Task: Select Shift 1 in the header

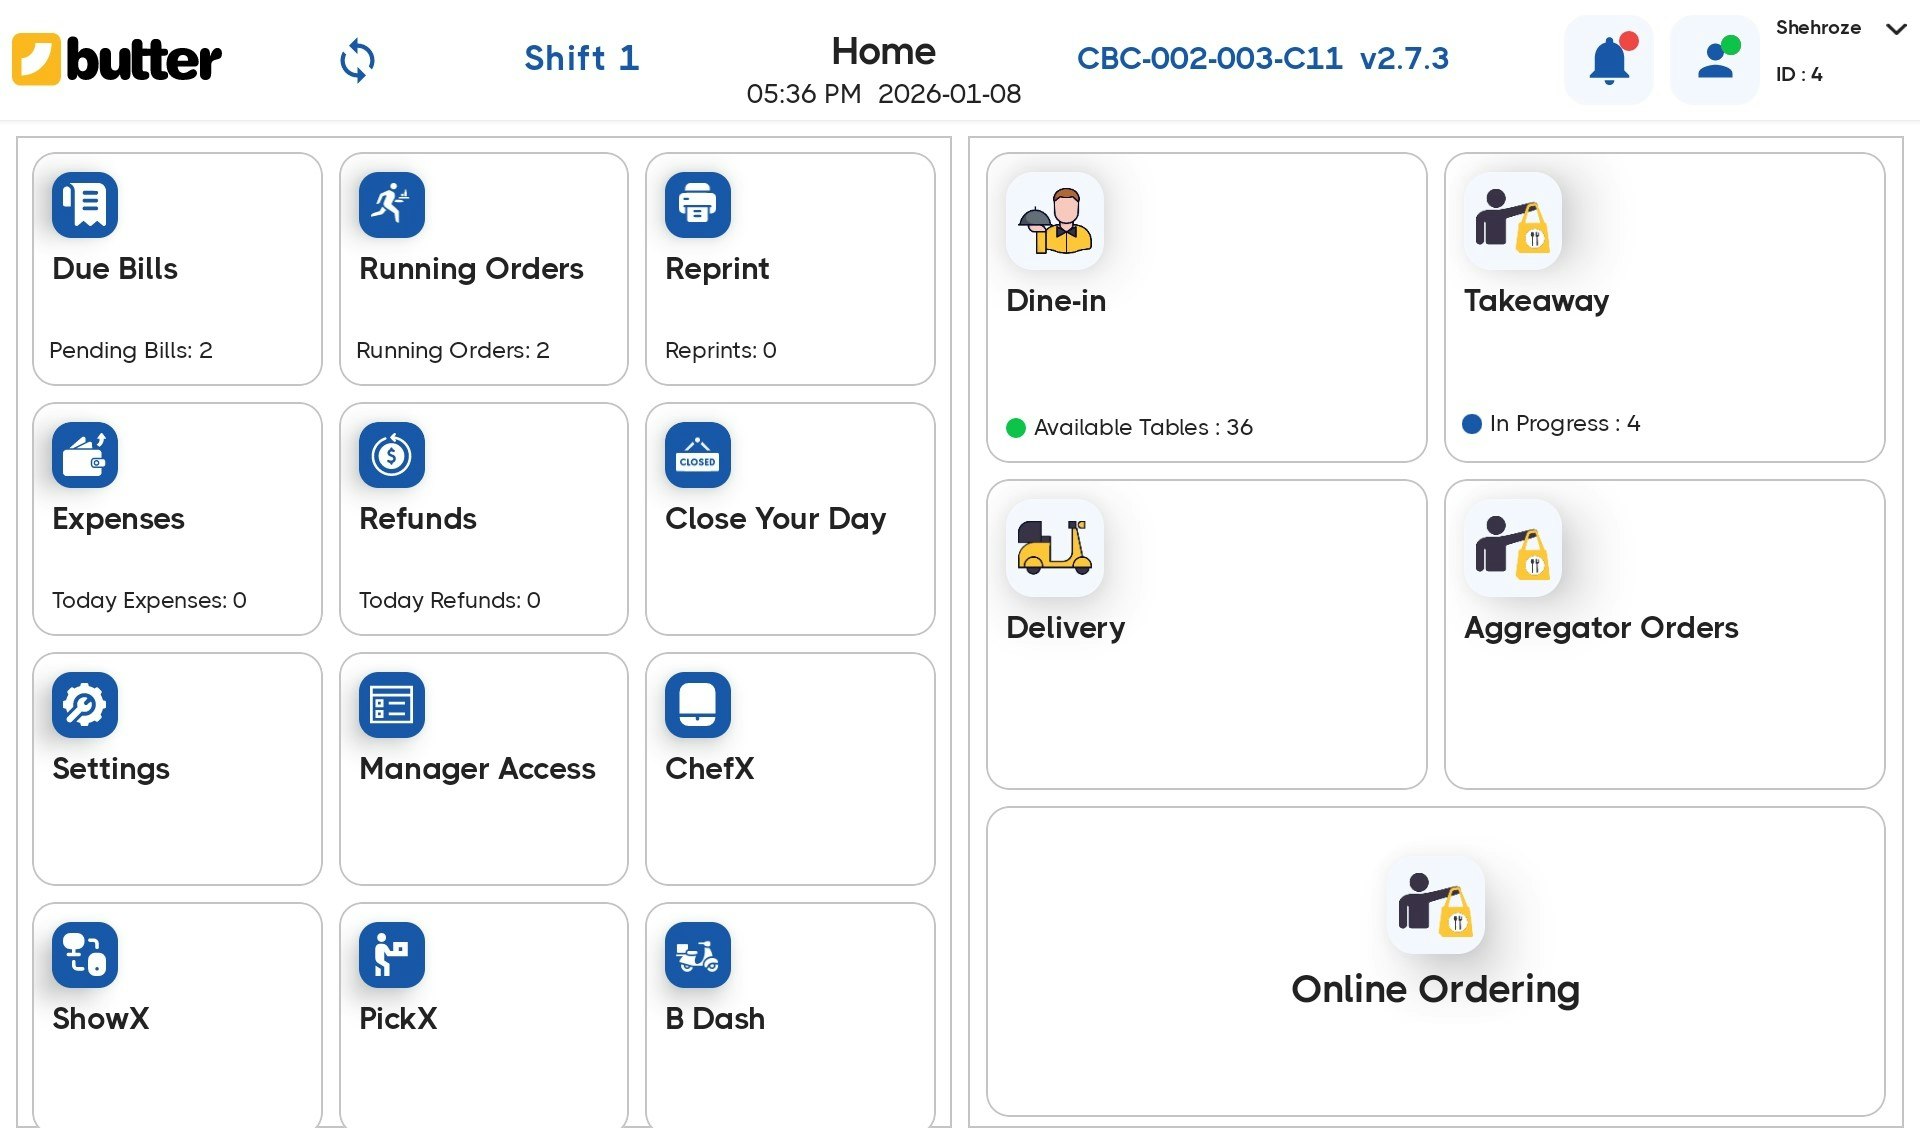Action: [x=581, y=58]
